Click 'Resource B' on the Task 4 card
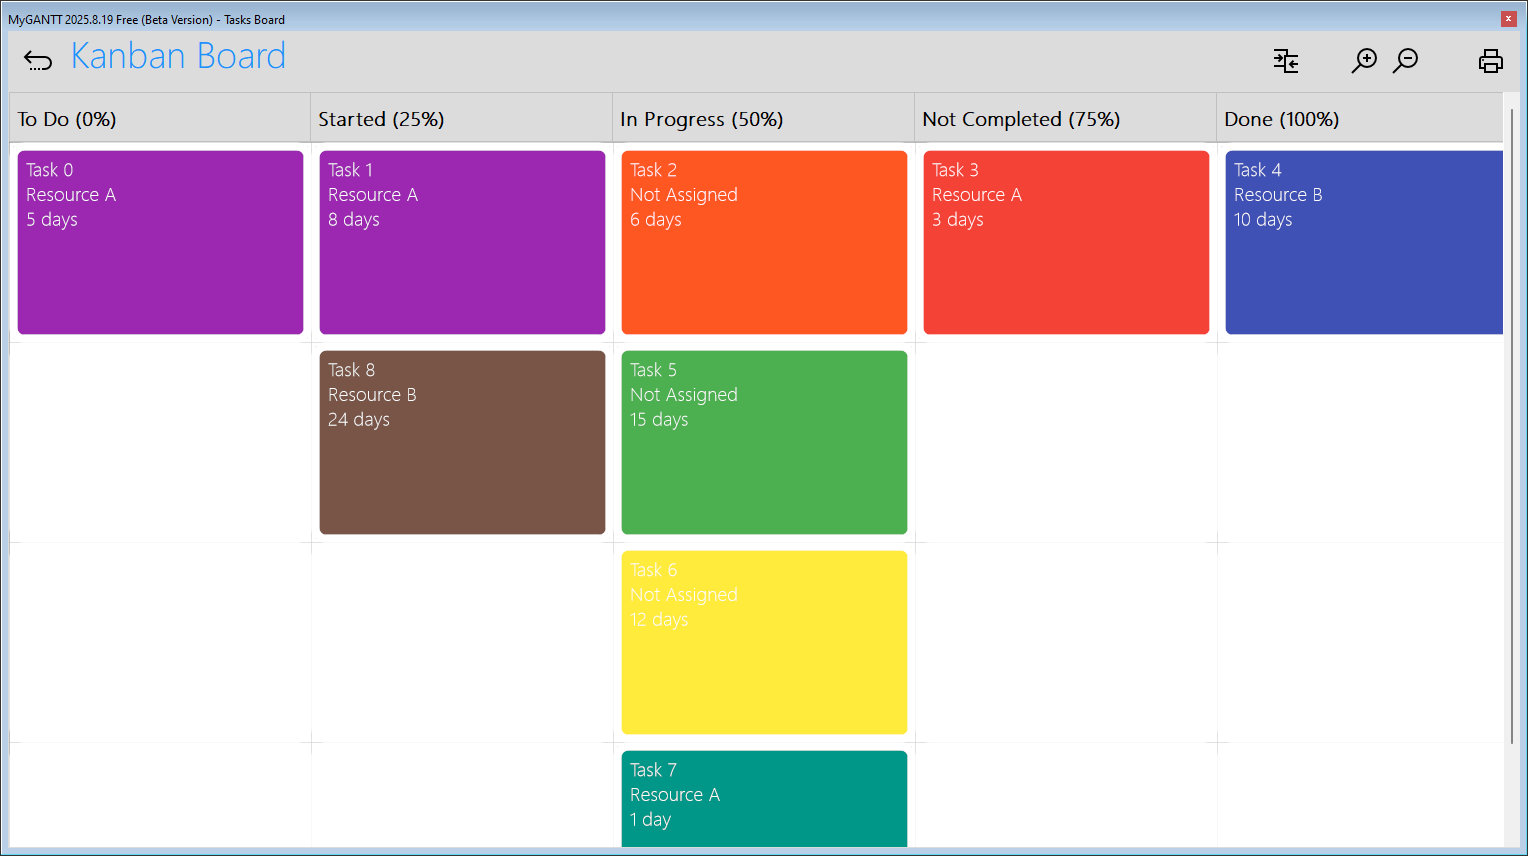 [x=1278, y=195]
